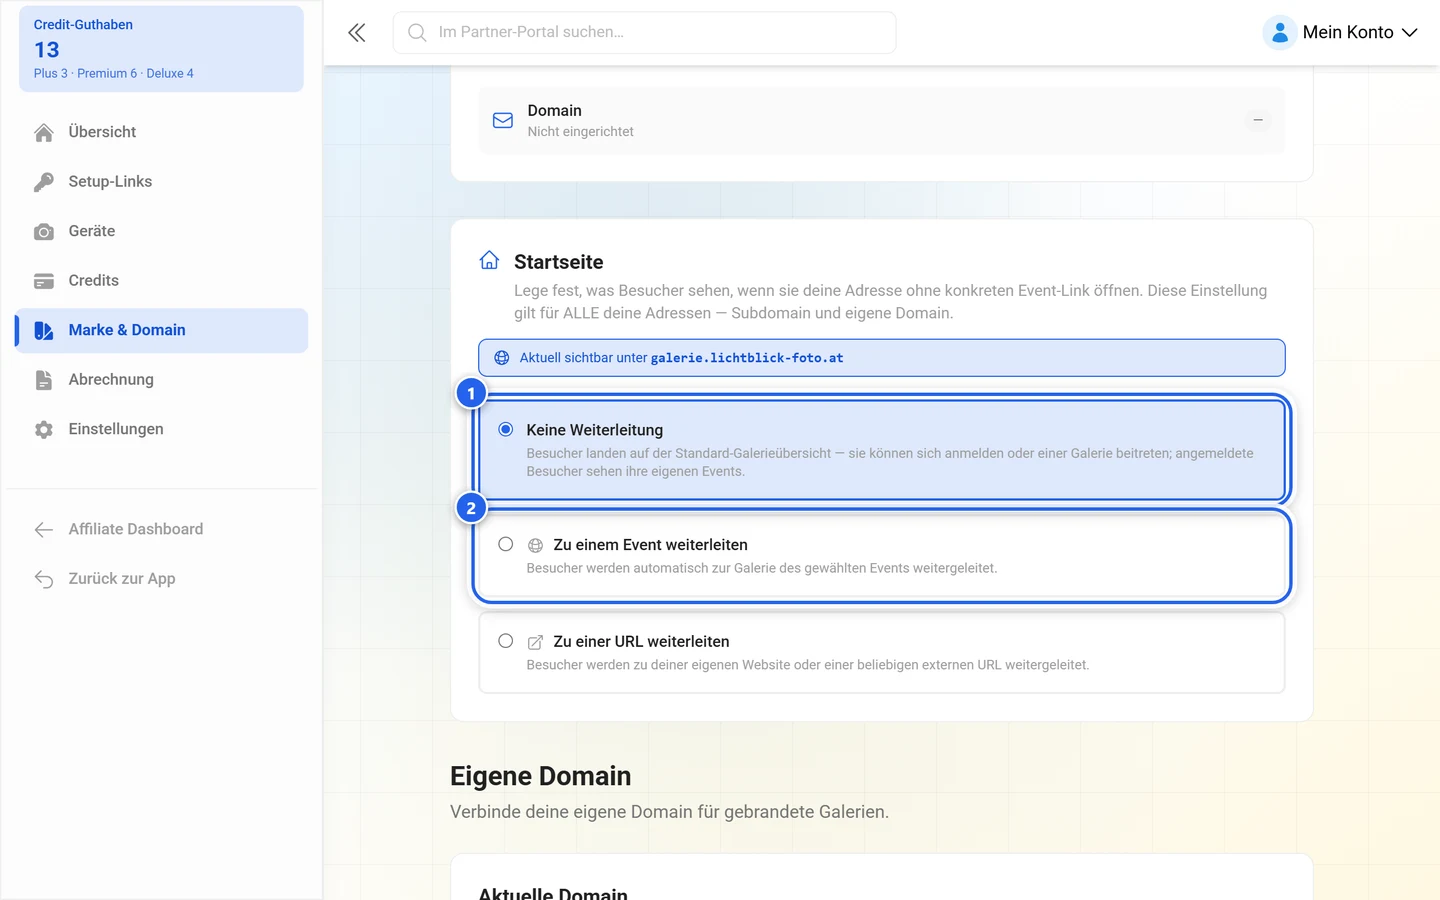Select the Keine Weiterleitung radio button
This screenshot has width=1440, height=900.
click(x=506, y=429)
